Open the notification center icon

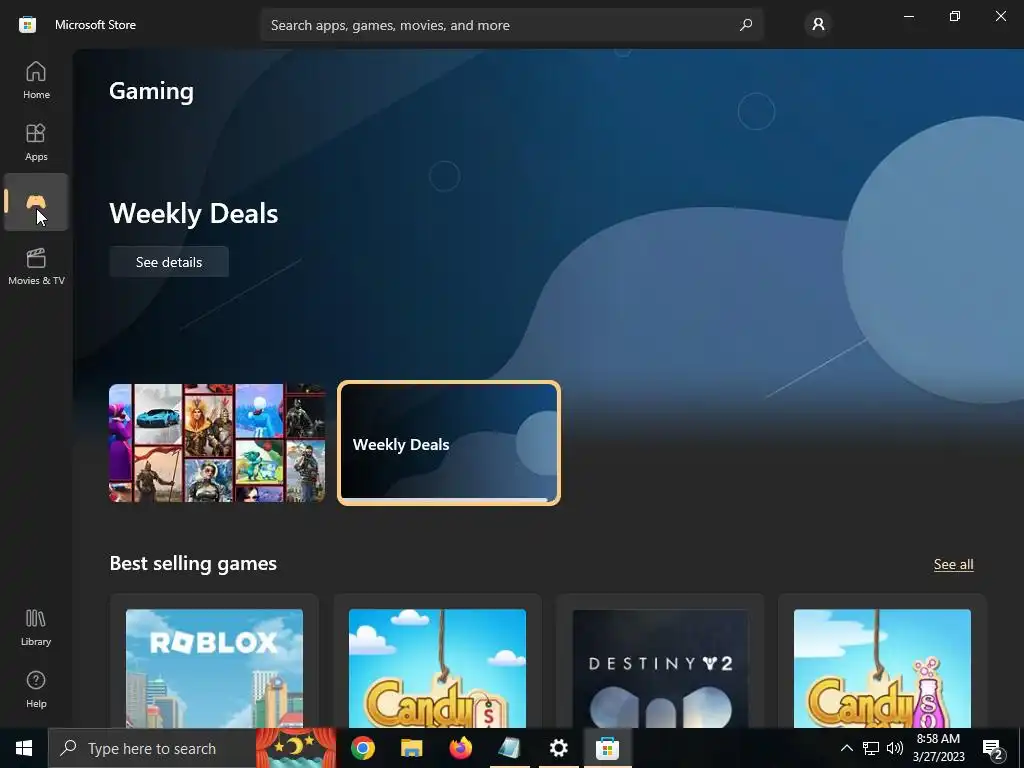993,748
